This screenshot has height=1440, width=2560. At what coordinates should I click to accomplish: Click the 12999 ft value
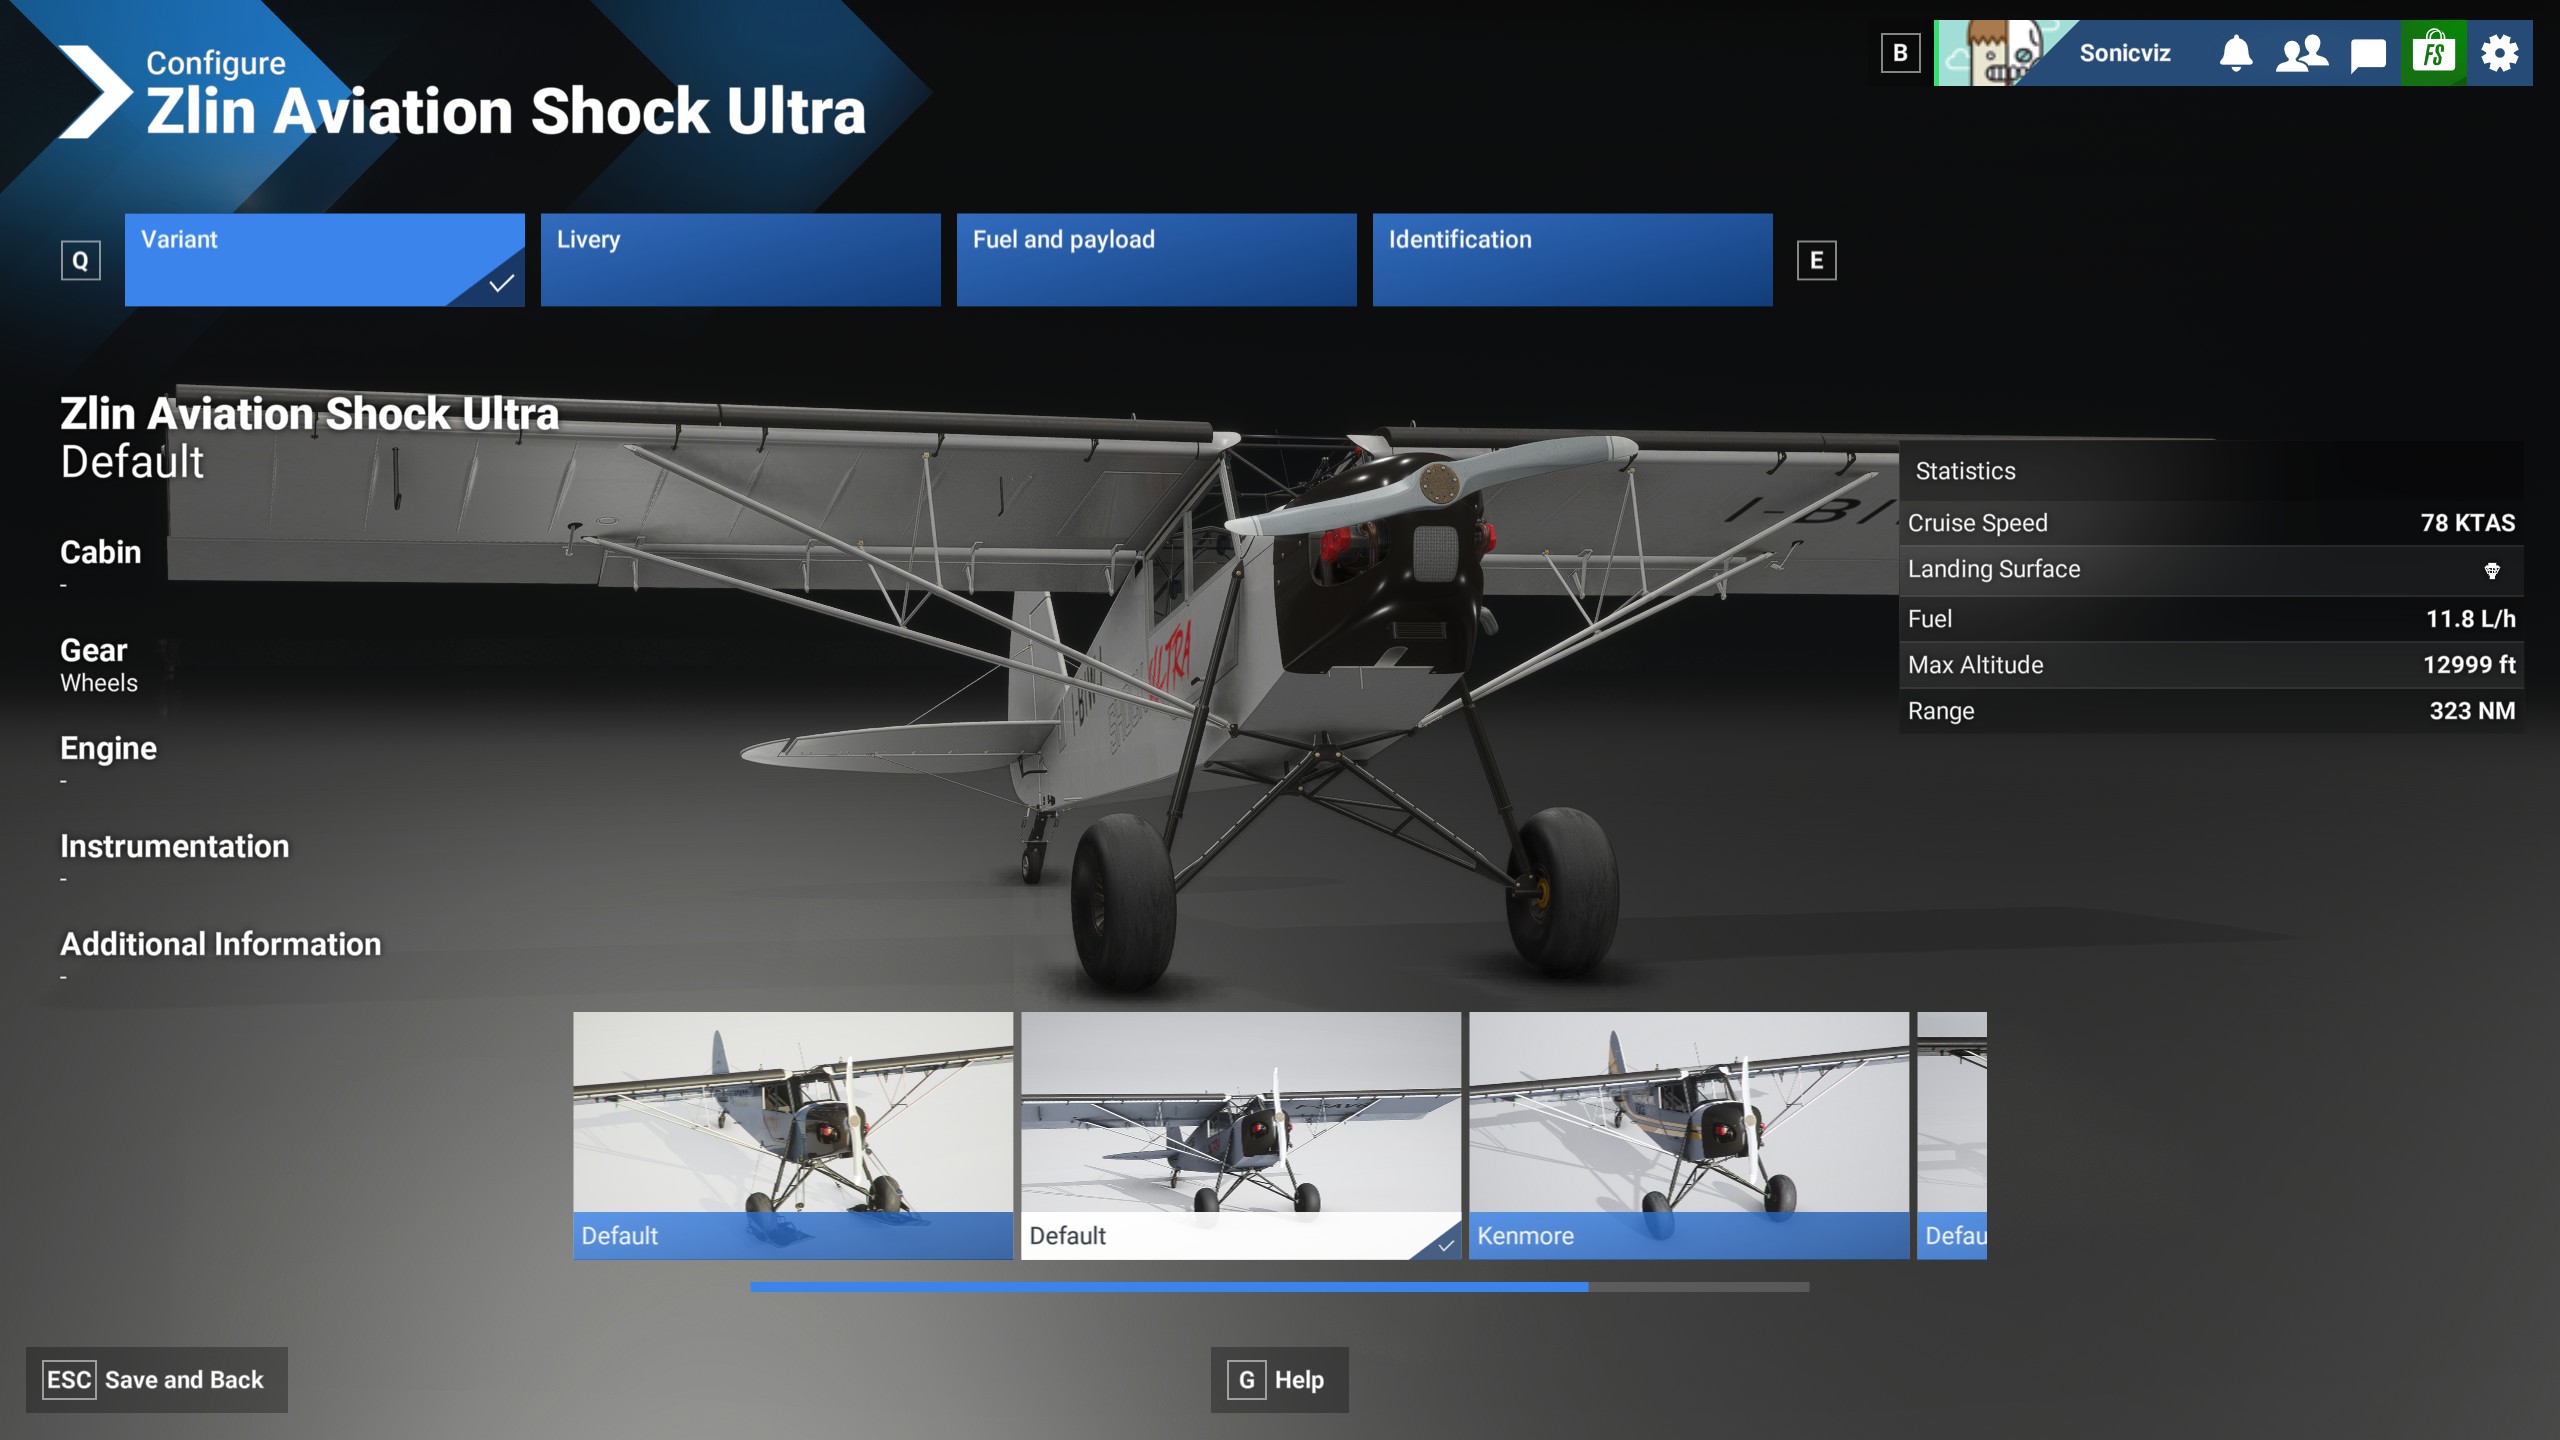tap(2469, 665)
